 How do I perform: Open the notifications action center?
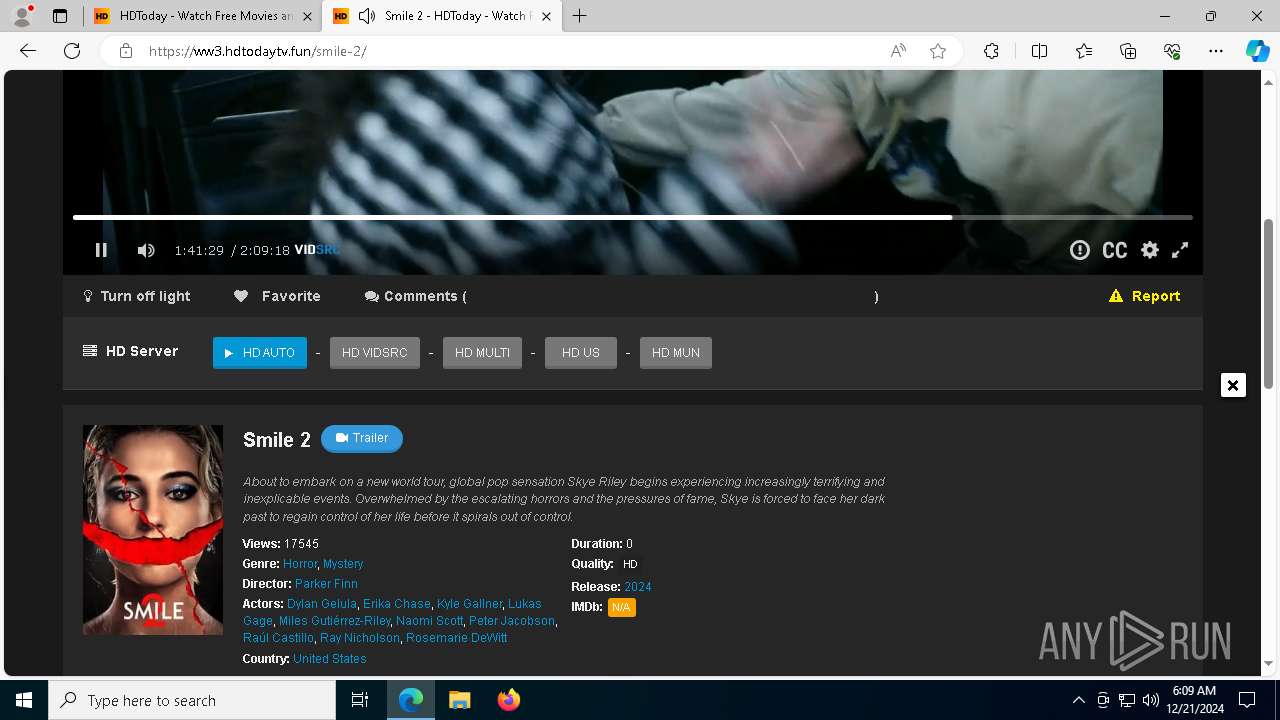pyautogui.click(x=1247, y=700)
